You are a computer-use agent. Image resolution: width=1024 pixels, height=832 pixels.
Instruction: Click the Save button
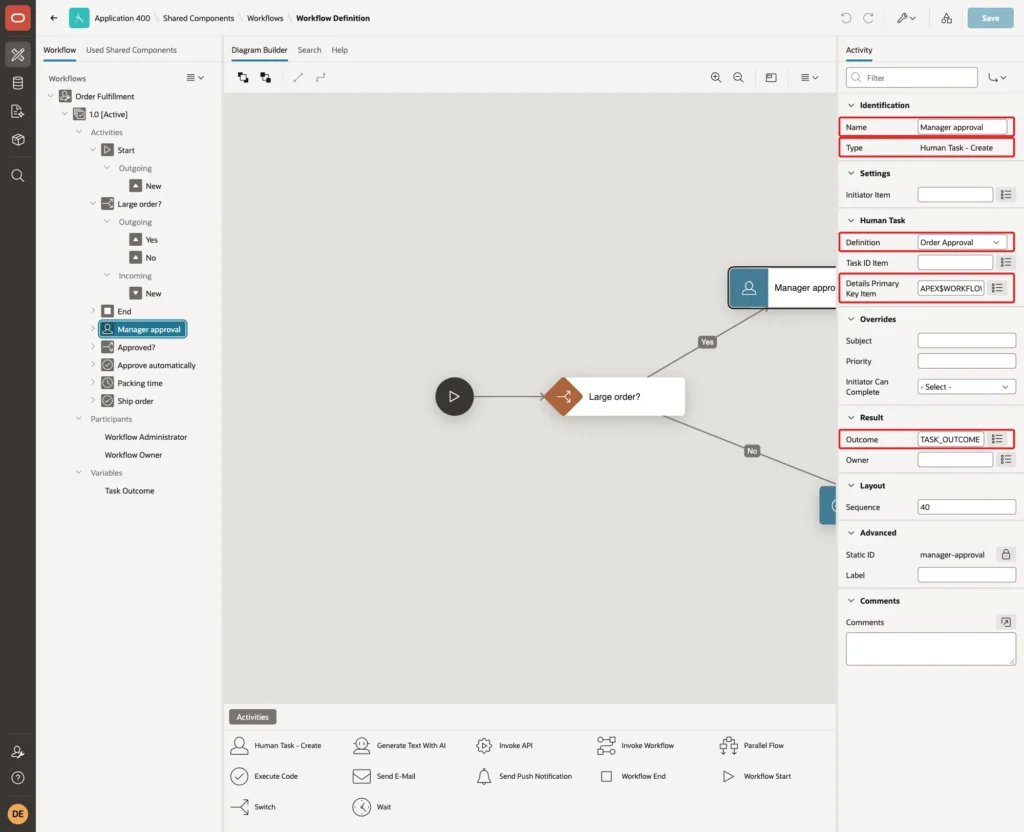pos(990,18)
